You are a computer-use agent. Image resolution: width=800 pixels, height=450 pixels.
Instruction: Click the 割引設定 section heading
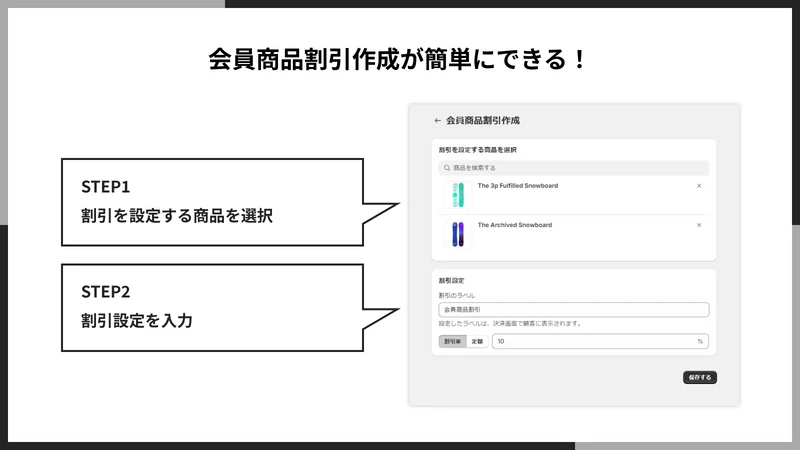pos(452,281)
